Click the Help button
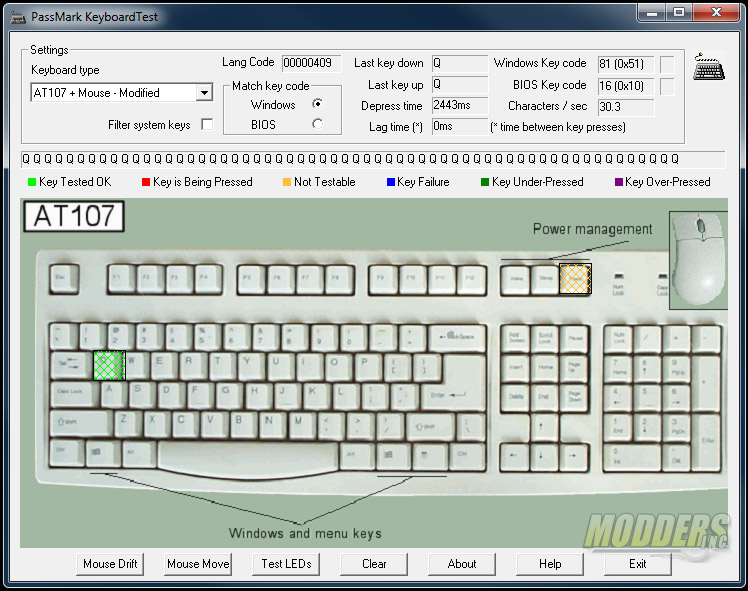This screenshot has height=591, width=748. tap(550, 564)
